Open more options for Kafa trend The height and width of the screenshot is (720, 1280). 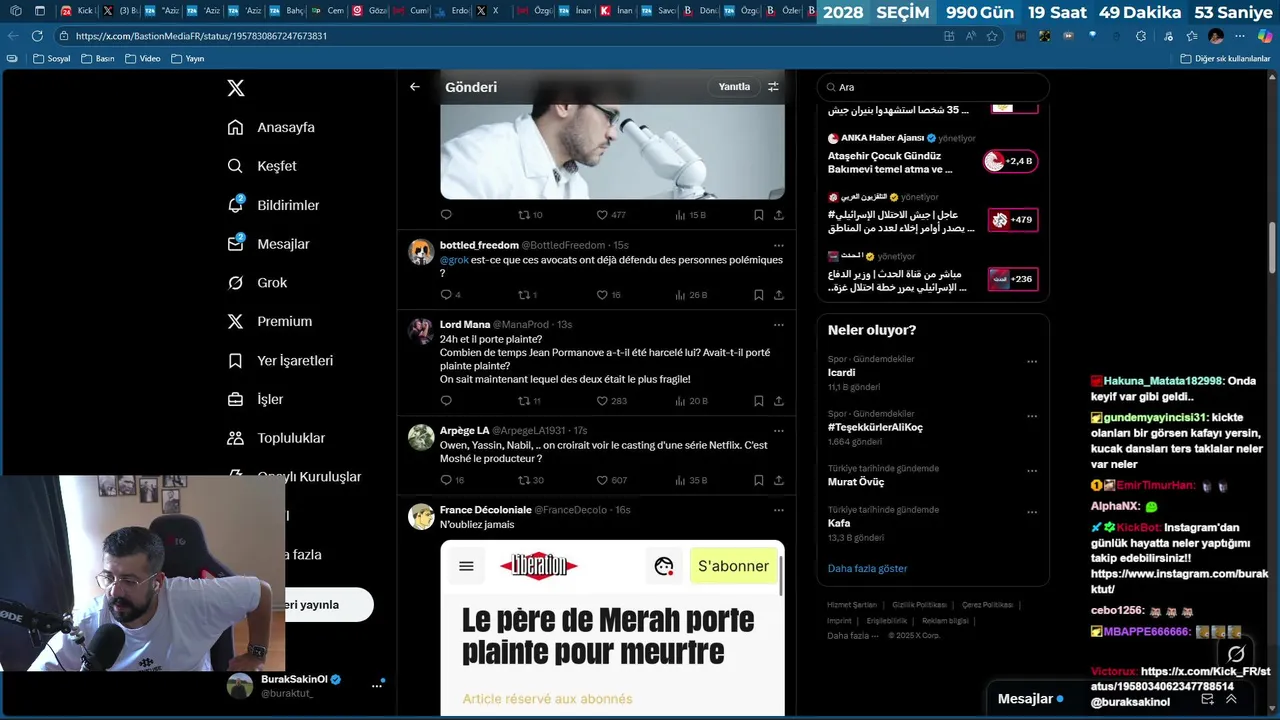(x=1032, y=511)
